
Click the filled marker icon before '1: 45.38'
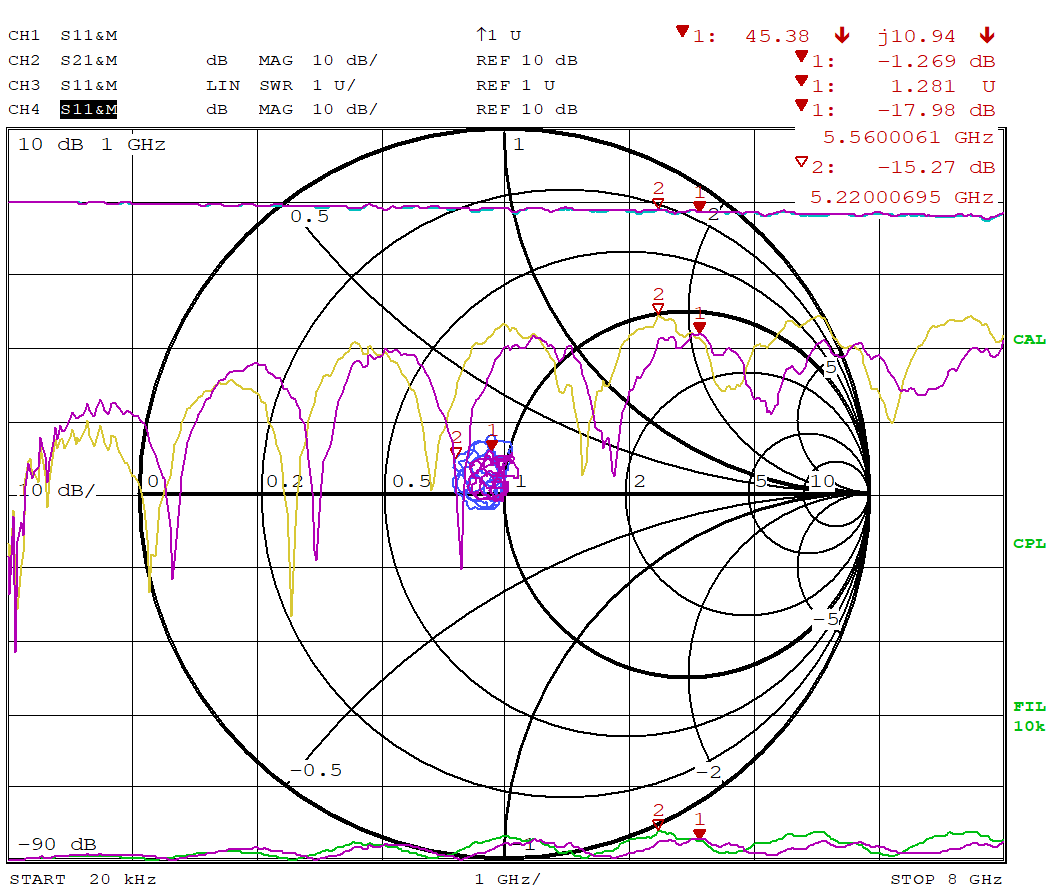(682, 31)
